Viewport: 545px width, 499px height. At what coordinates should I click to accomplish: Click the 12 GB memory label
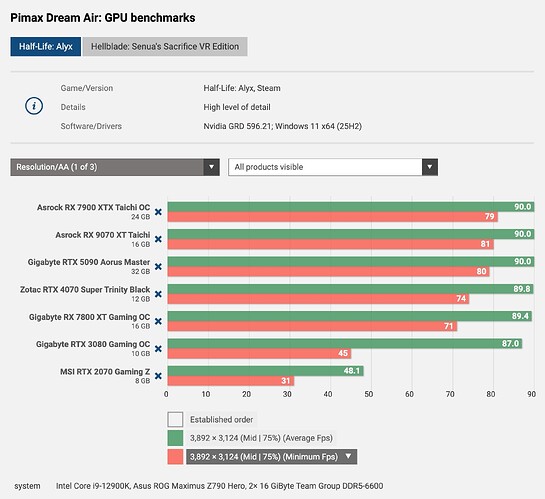click(x=141, y=299)
